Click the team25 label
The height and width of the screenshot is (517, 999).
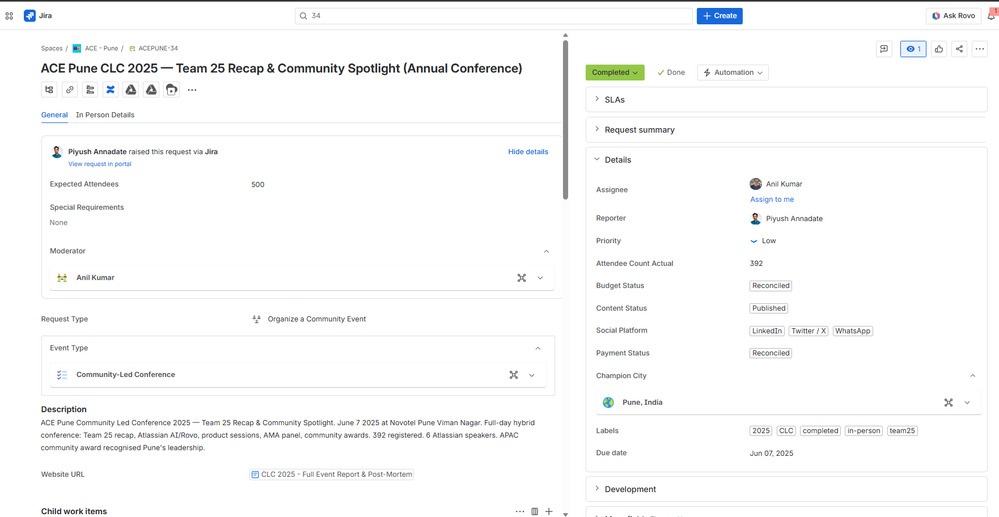(902, 431)
